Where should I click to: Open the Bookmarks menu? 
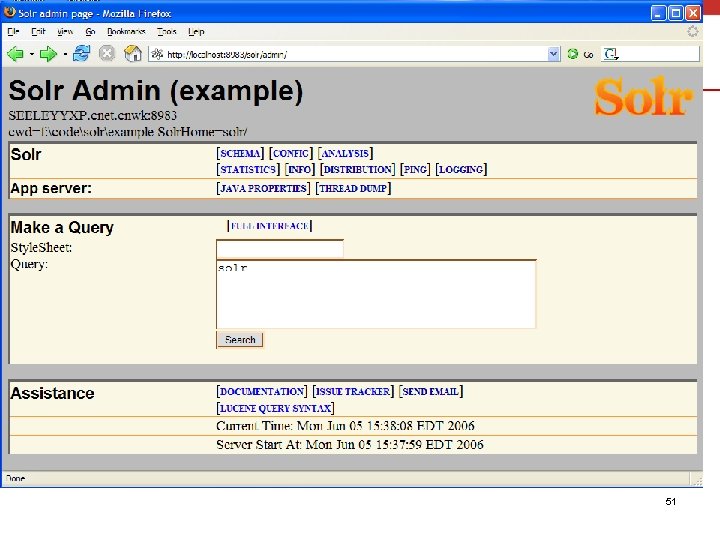[126, 32]
